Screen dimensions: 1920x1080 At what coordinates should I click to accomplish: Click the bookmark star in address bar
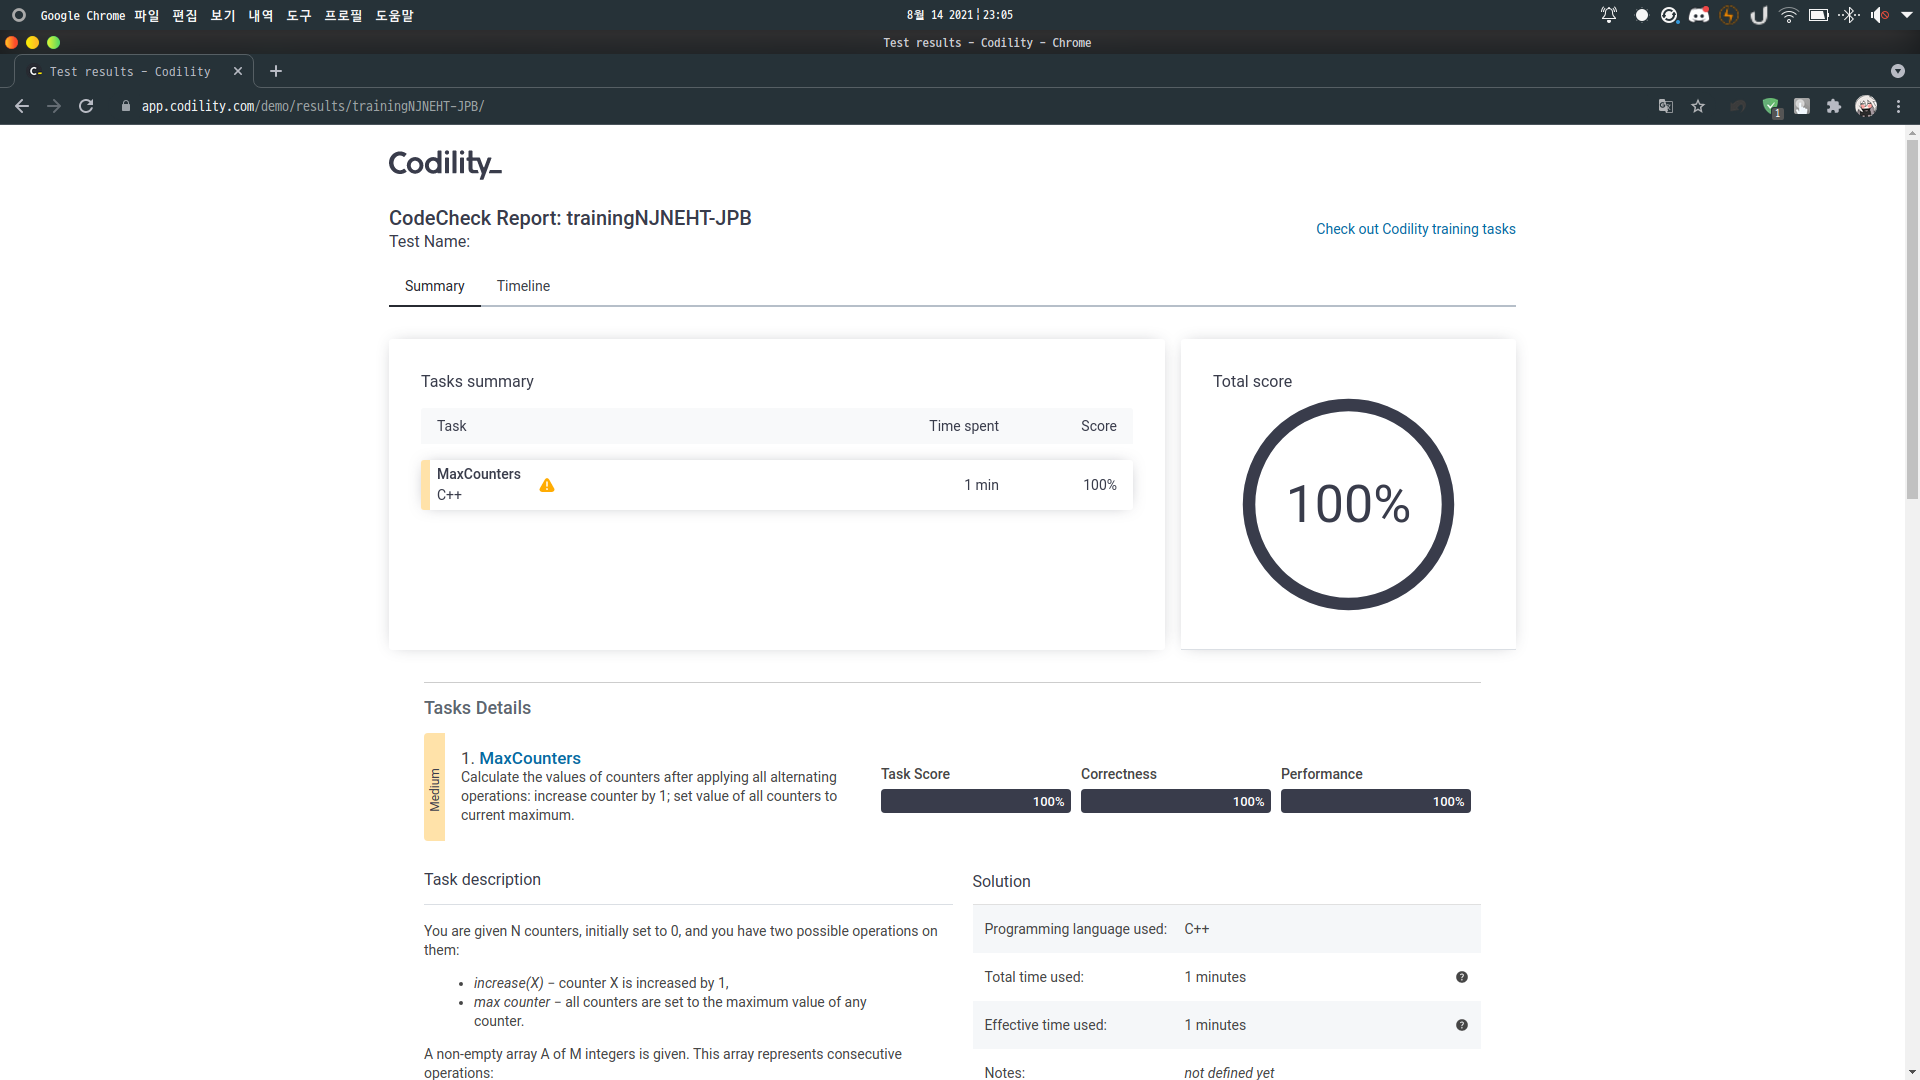pyautogui.click(x=1698, y=106)
